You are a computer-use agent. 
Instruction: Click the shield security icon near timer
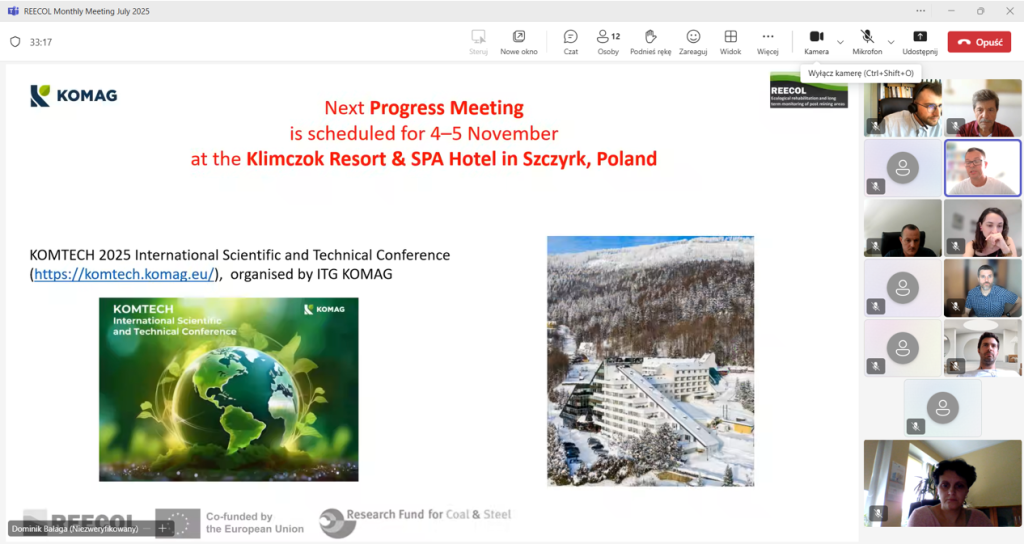(15, 42)
